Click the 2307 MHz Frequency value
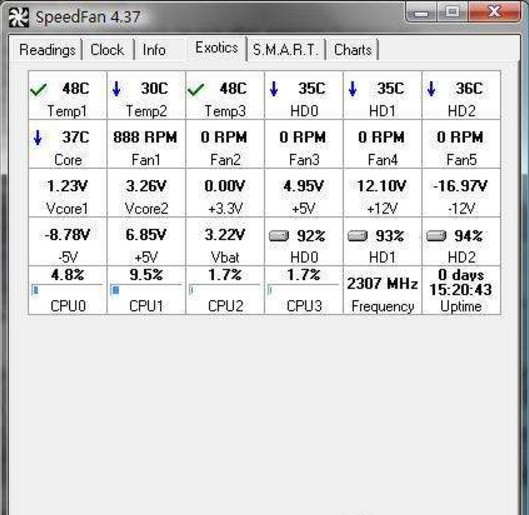 point(382,284)
